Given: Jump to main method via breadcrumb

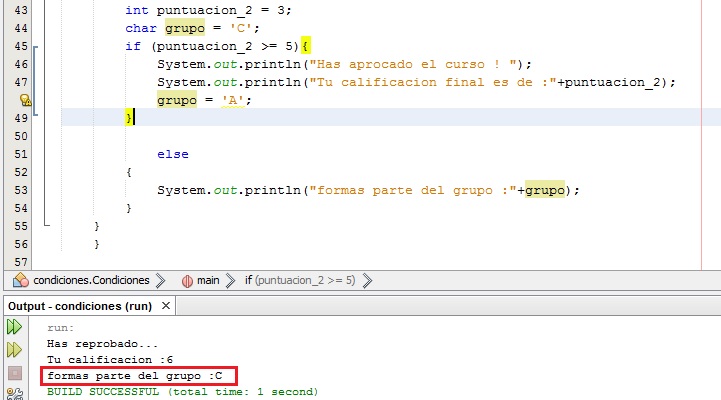Looking at the screenshot, I should (x=207, y=280).
